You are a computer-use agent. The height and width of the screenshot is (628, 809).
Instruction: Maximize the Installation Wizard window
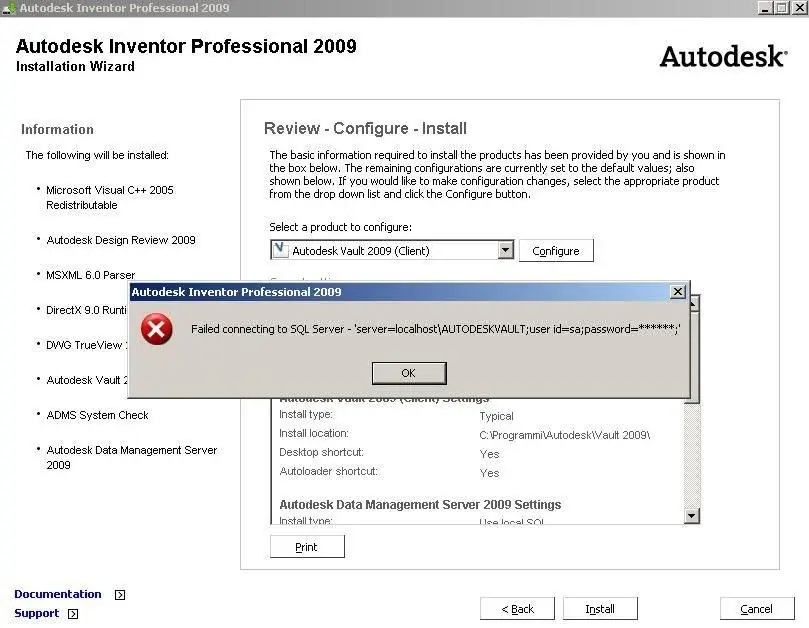click(x=780, y=8)
